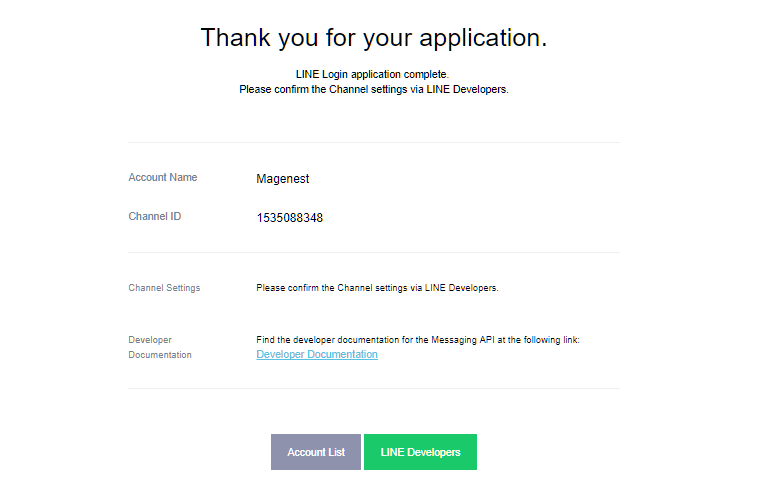Screen dimensions: 782x486
Task: Open the LINE Developers button
Action: 420,452
